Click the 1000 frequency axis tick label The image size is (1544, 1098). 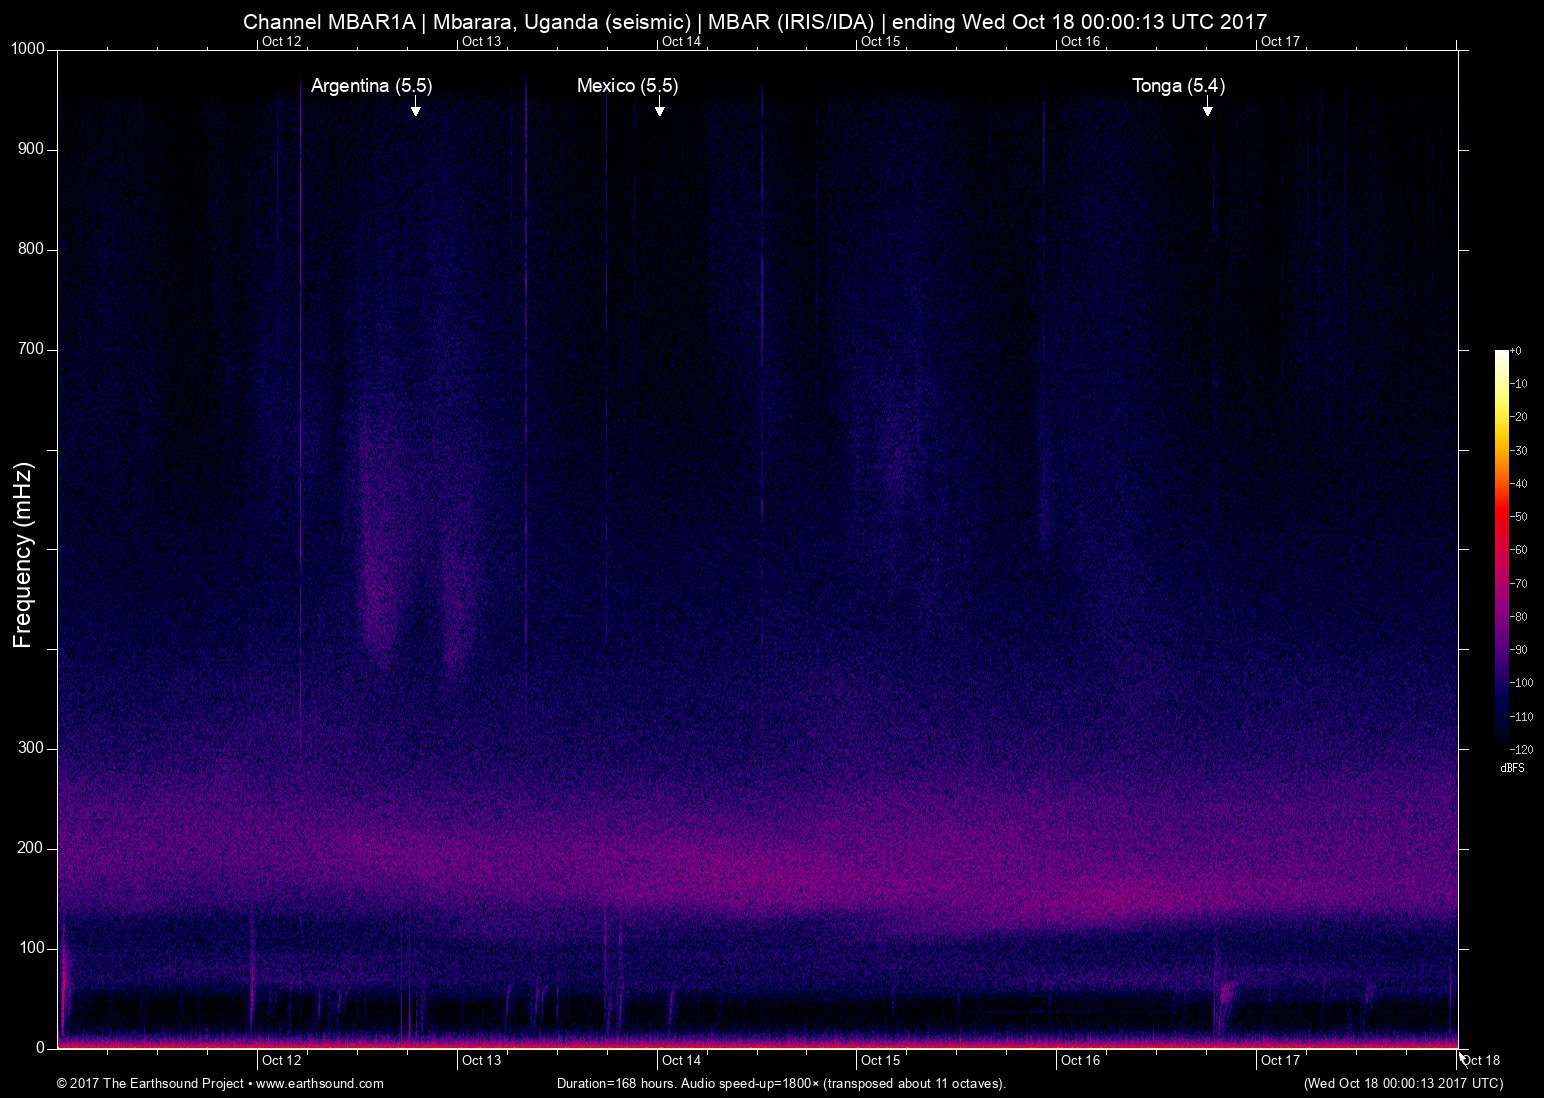tap(28, 49)
